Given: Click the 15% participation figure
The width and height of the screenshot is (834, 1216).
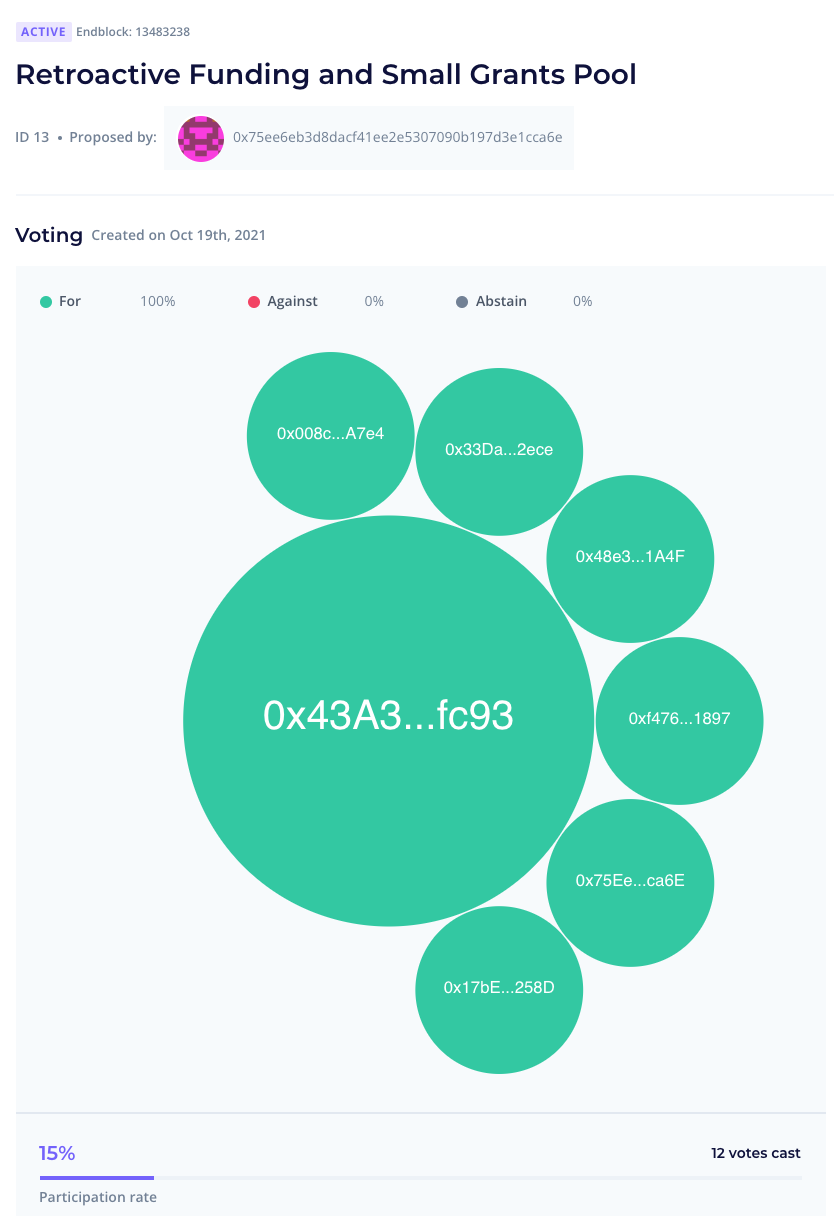Looking at the screenshot, I should [x=57, y=1153].
